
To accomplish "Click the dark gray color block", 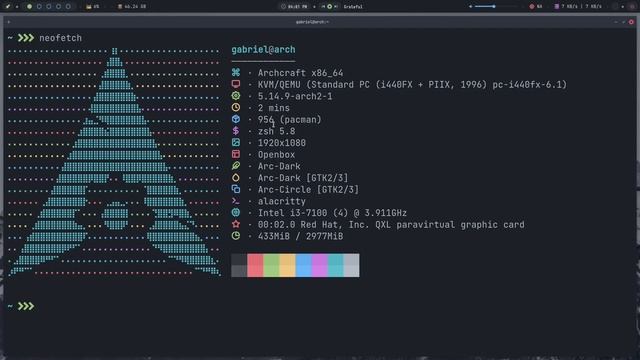I will pyautogui.click(x=239, y=265).
